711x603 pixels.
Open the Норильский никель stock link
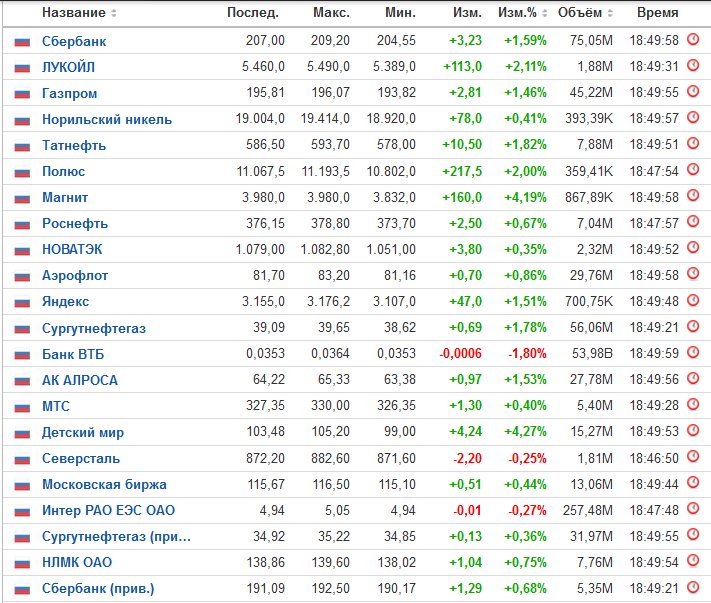click(x=107, y=119)
